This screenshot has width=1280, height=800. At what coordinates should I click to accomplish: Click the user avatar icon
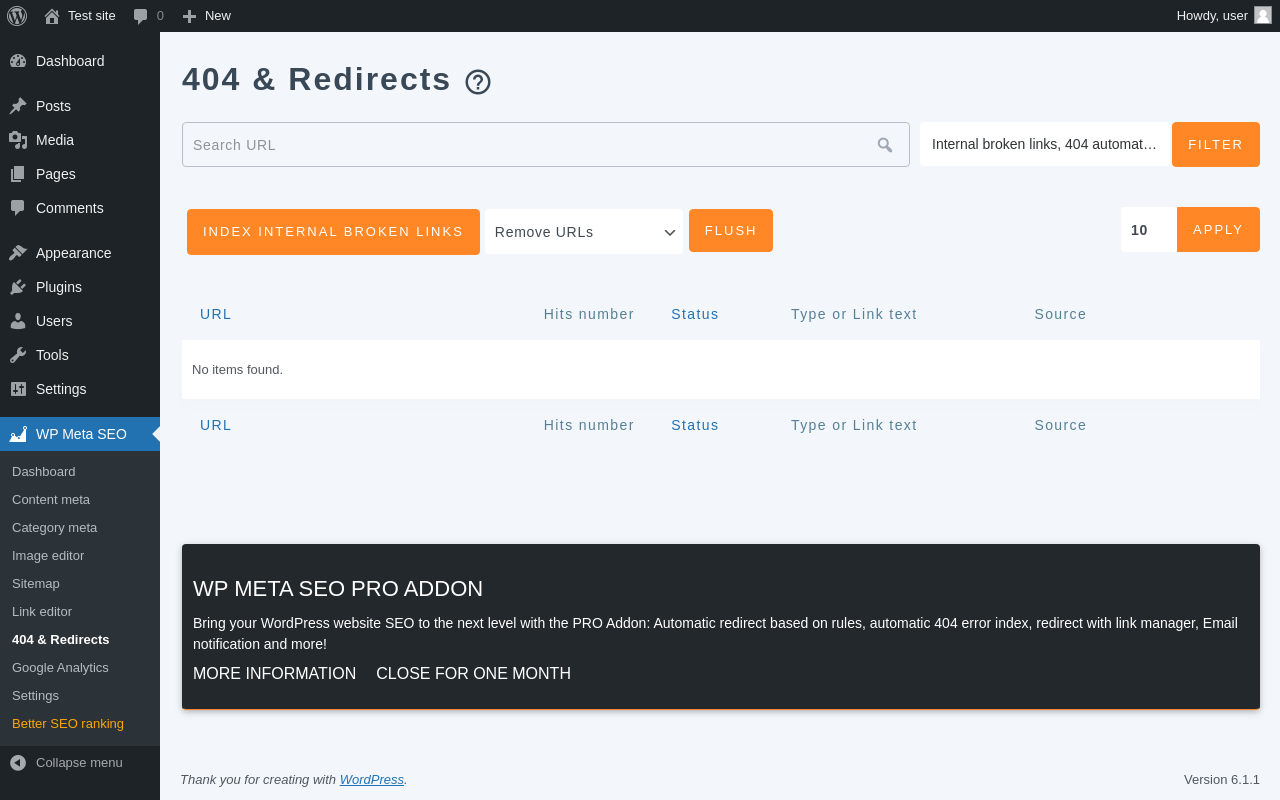pyautogui.click(x=1263, y=15)
